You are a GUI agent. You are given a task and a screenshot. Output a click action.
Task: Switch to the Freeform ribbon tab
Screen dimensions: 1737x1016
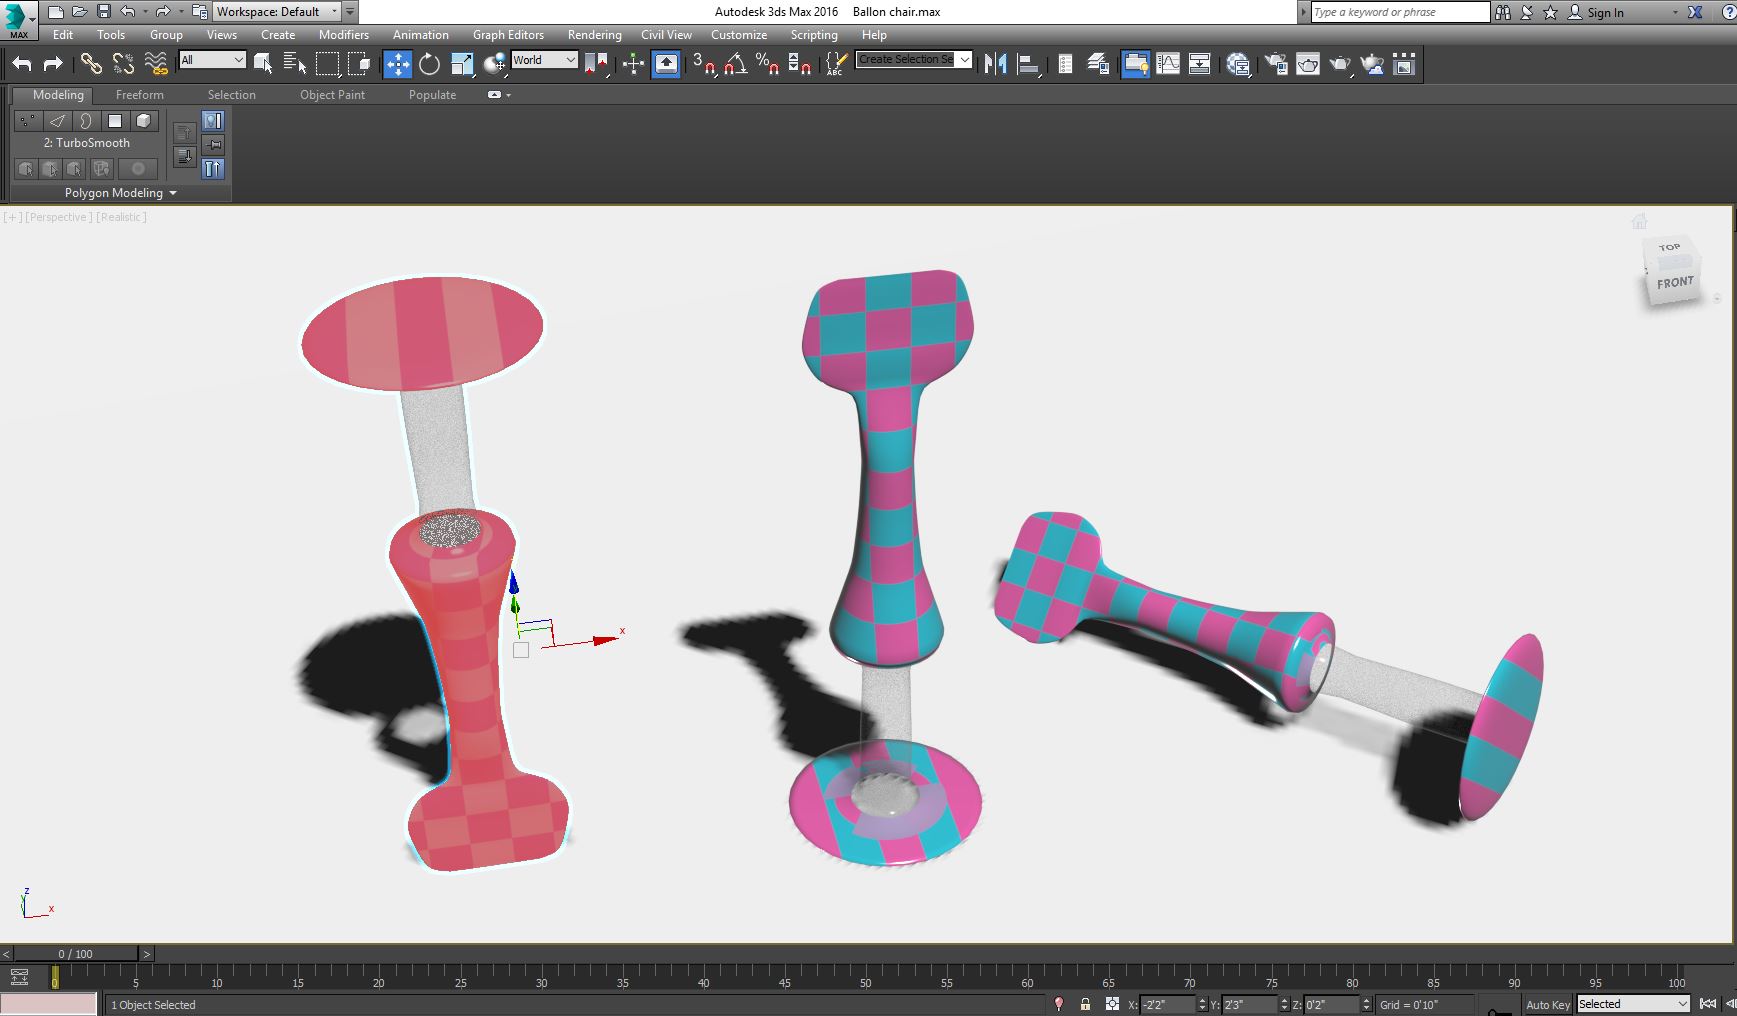click(x=139, y=95)
